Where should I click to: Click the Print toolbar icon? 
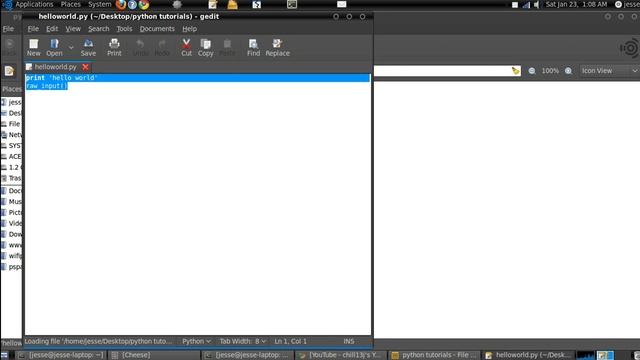click(x=114, y=47)
